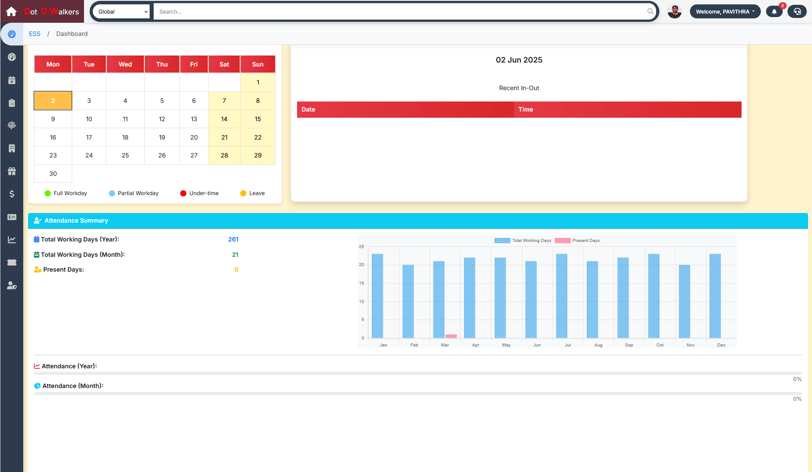The height and width of the screenshot is (472, 812).
Task: Click the Attendance Summary header bar
Action: click(x=418, y=221)
